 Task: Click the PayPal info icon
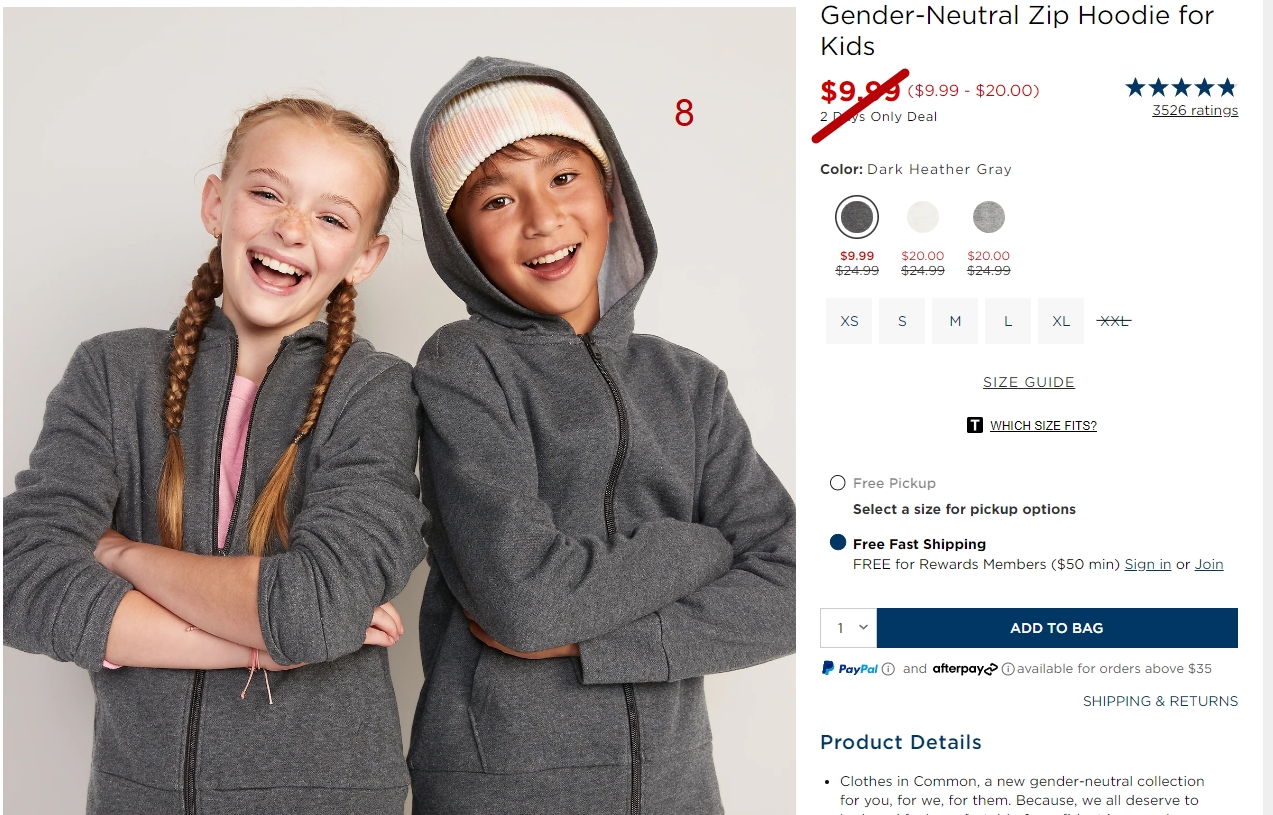coord(889,669)
